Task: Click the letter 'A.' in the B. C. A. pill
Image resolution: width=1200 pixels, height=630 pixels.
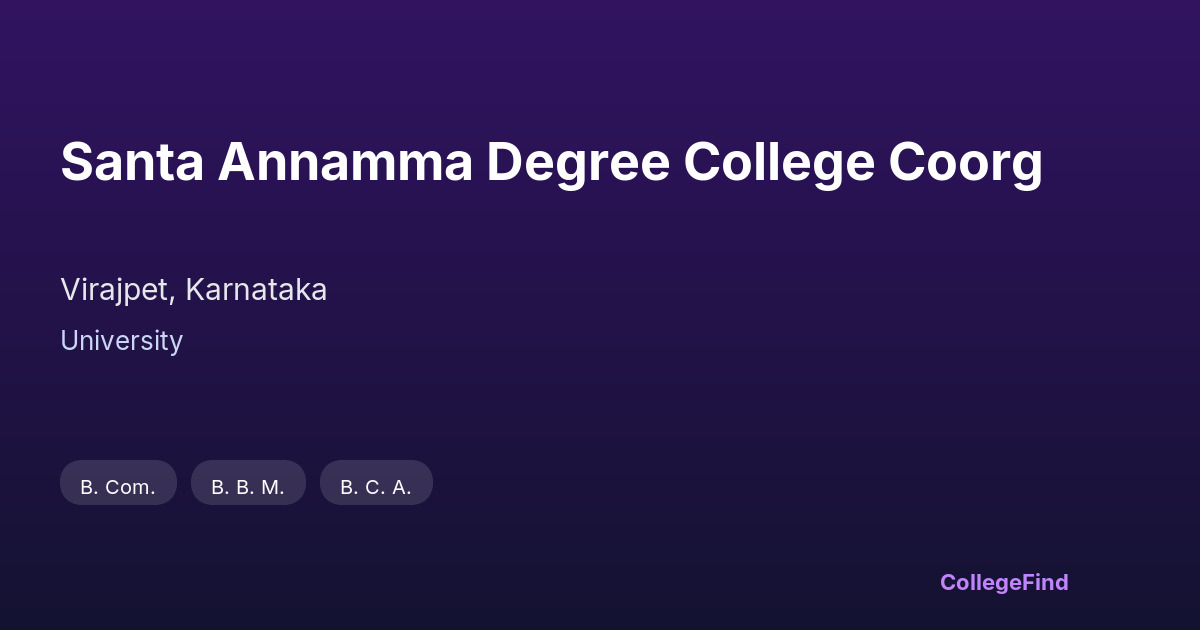Action: (x=402, y=487)
